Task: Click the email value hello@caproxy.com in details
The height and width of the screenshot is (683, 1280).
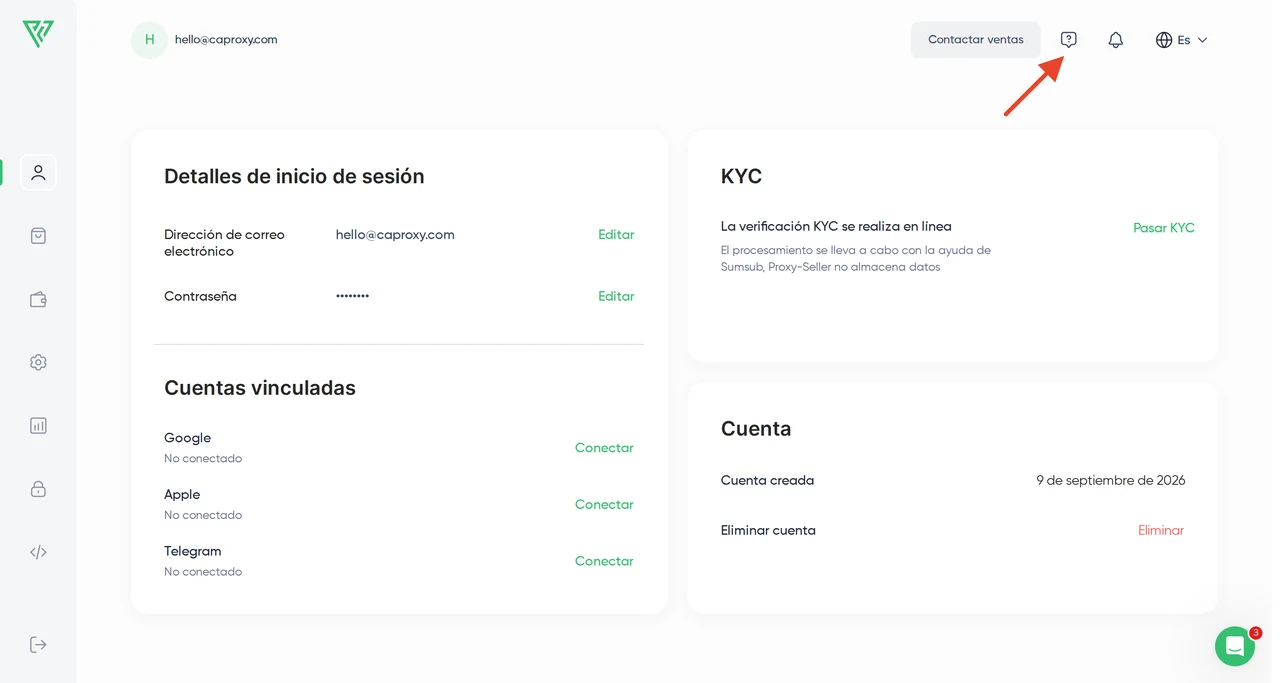Action: pyautogui.click(x=395, y=235)
